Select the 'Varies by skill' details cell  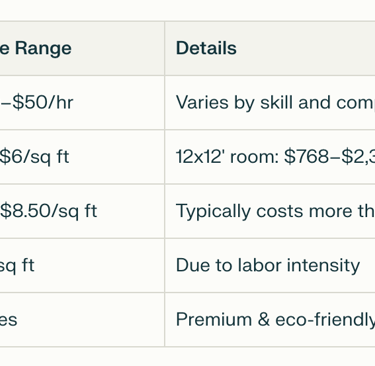[270, 103]
